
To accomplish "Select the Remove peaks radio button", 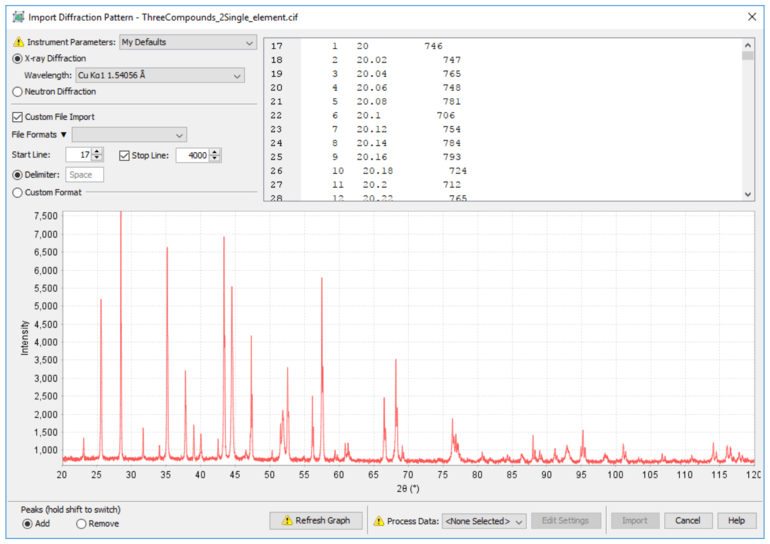I will pos(81,524).
